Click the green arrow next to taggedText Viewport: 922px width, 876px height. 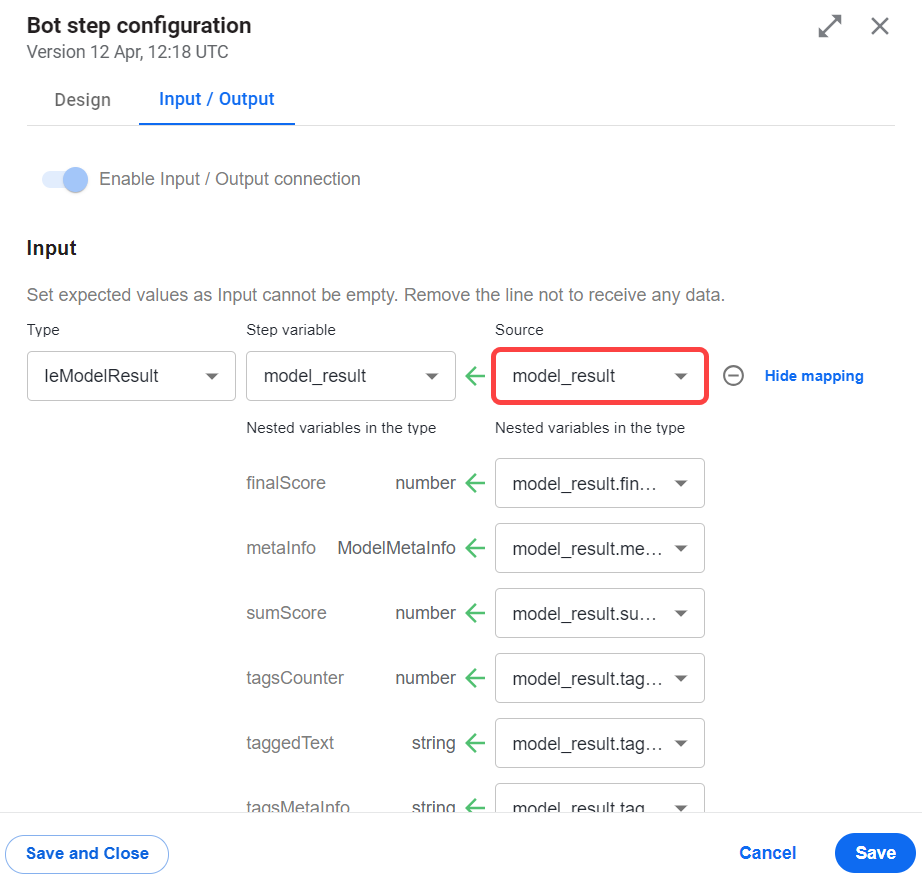pos(475,743)
